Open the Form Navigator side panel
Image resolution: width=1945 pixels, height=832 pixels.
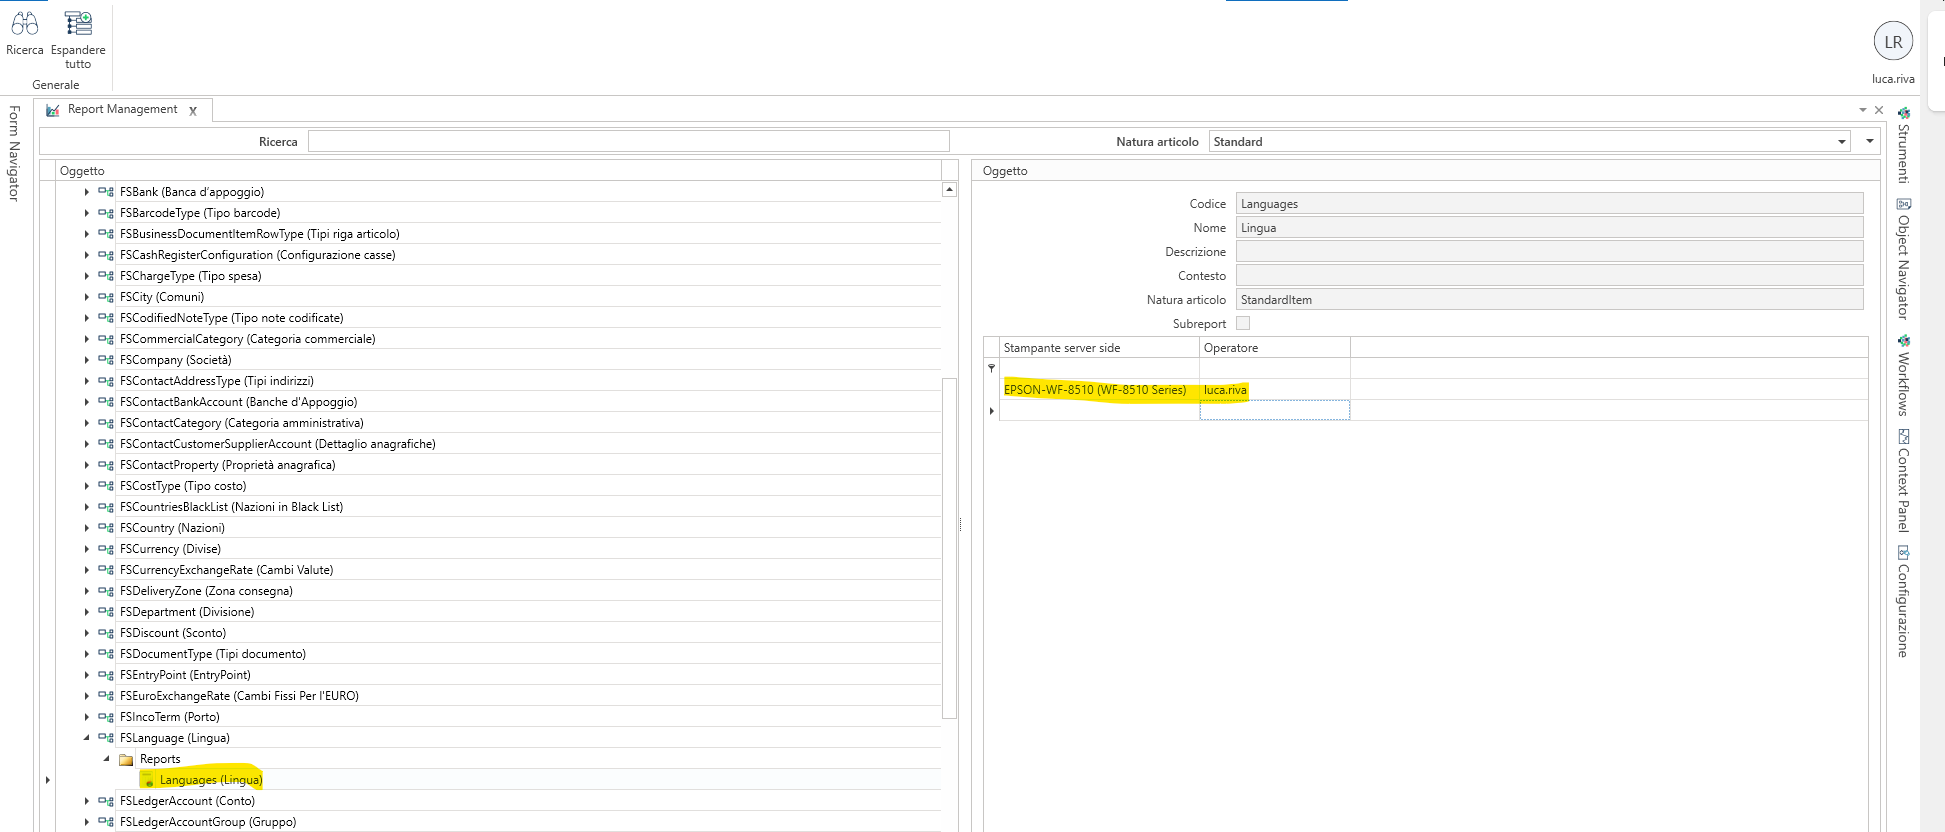click(14, 153)
